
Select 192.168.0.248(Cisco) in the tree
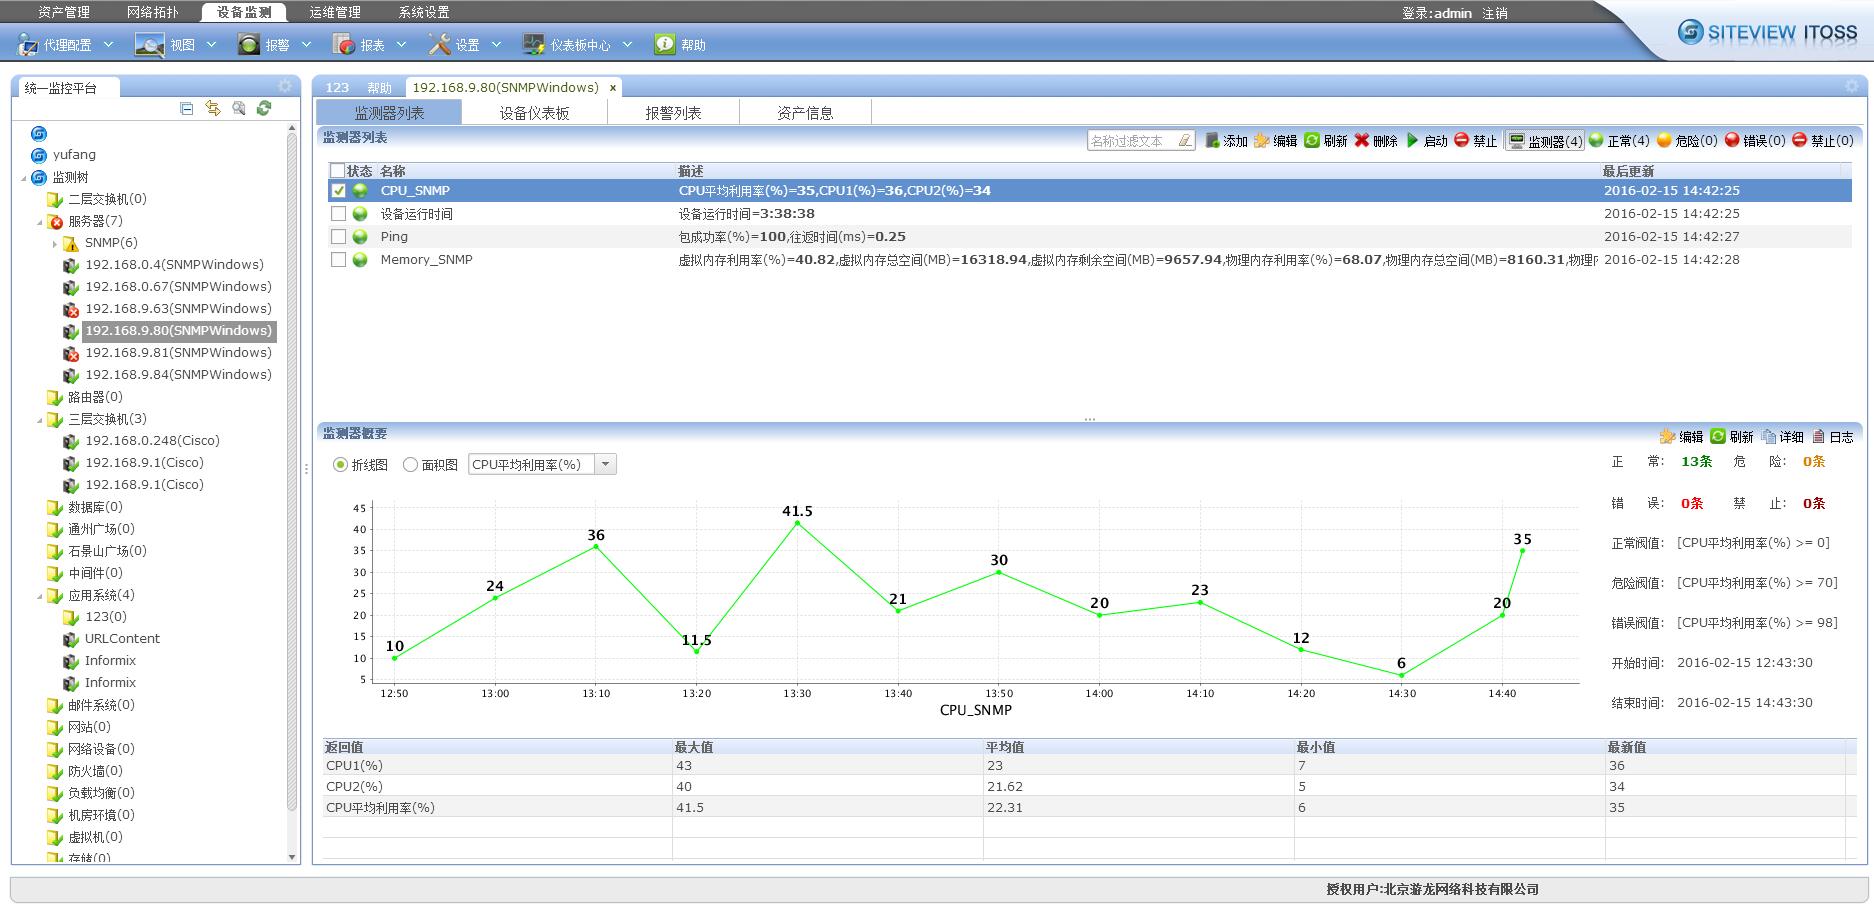coord(152,441)
